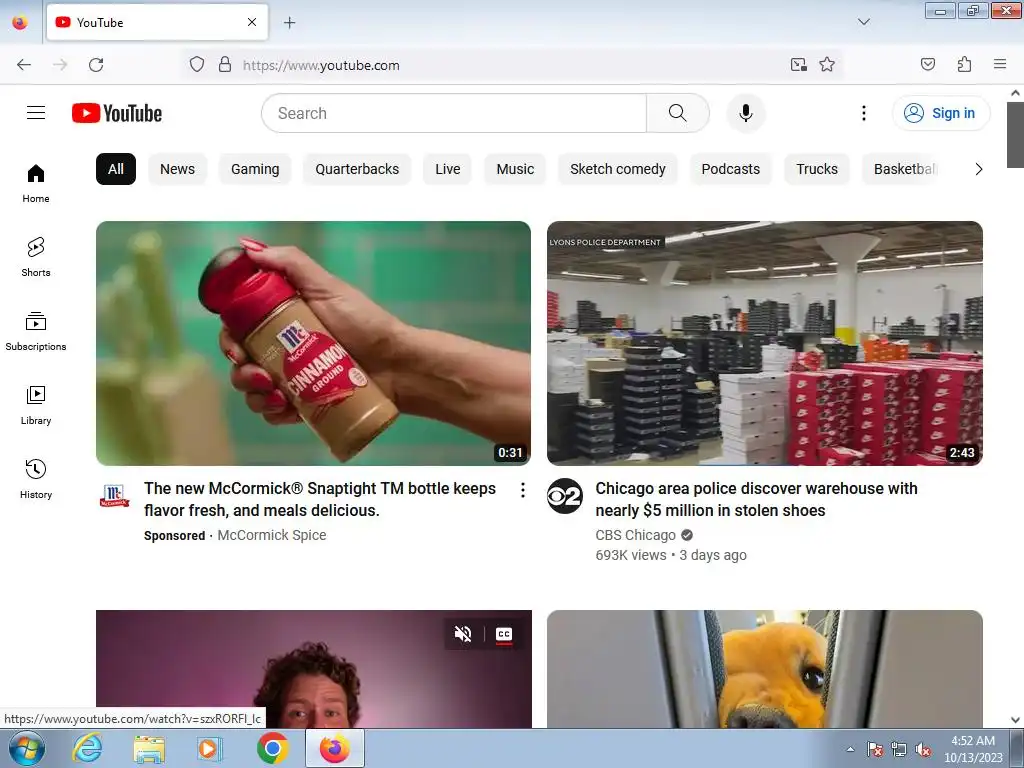Open the Chicago stolen shoes video title
The width and height of the screenshot is (1024, 768).
tap(756, 499)
